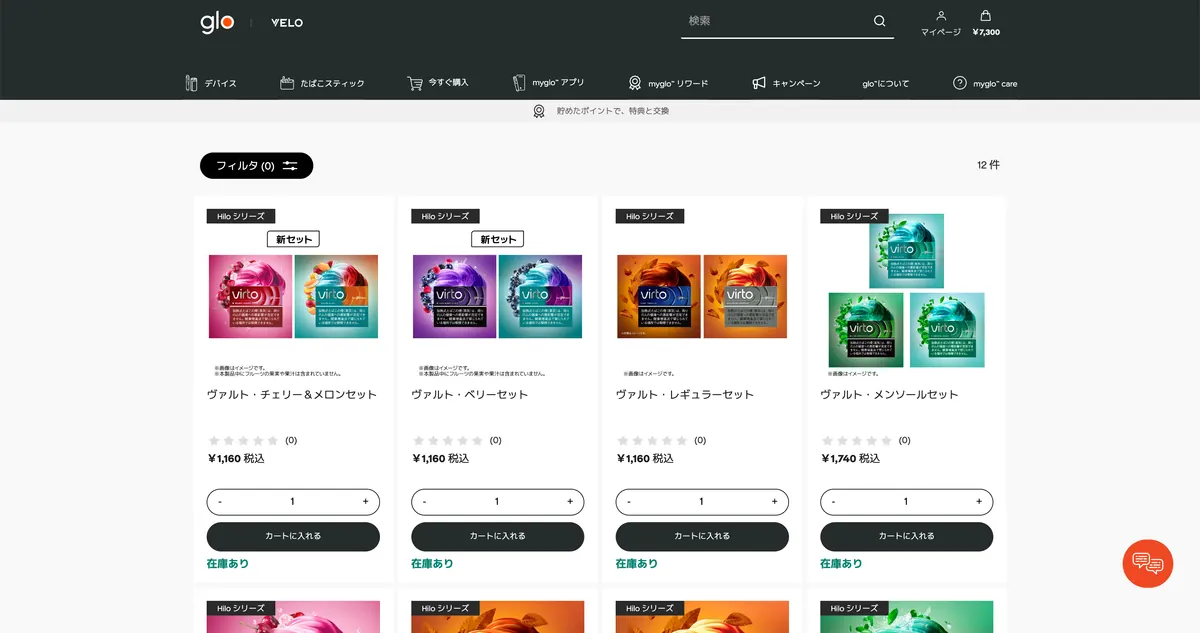Click the search magnifier icon
The width and height of the screenshot is (1200, 633).
click(x=880, y=21)
